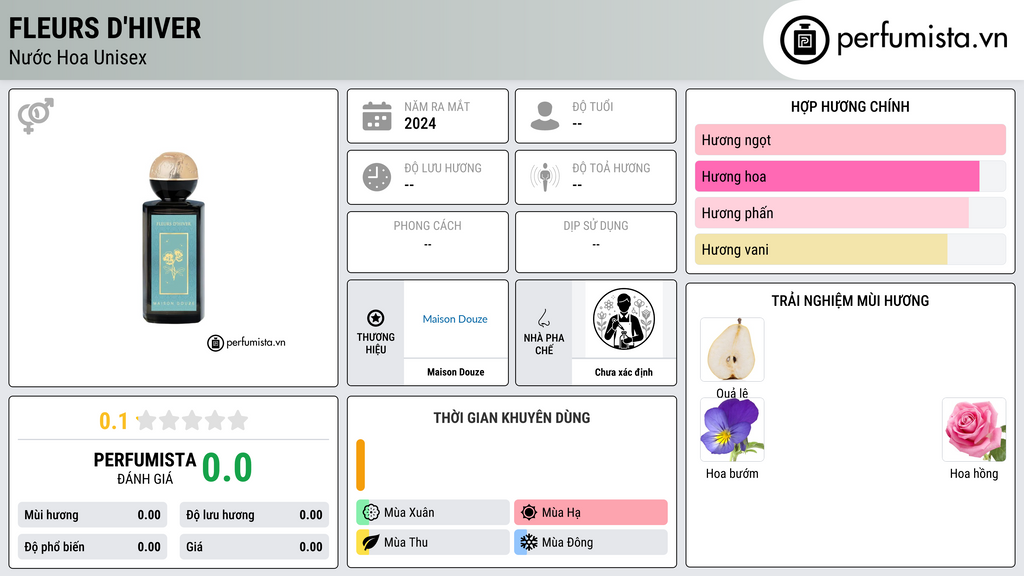Click the Maison Douze brand name label
This screenshot has height=576, width=1024.
(456, 372)
